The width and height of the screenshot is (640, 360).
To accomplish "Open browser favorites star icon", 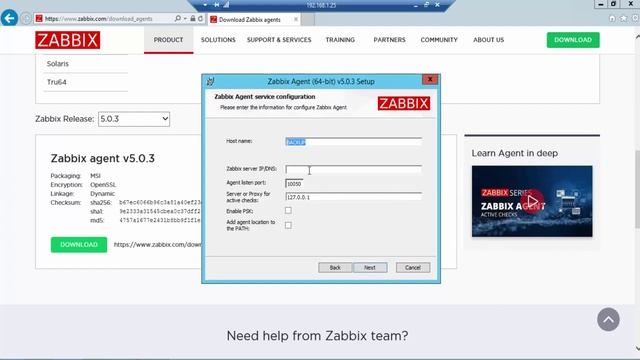I will [623, 18].
